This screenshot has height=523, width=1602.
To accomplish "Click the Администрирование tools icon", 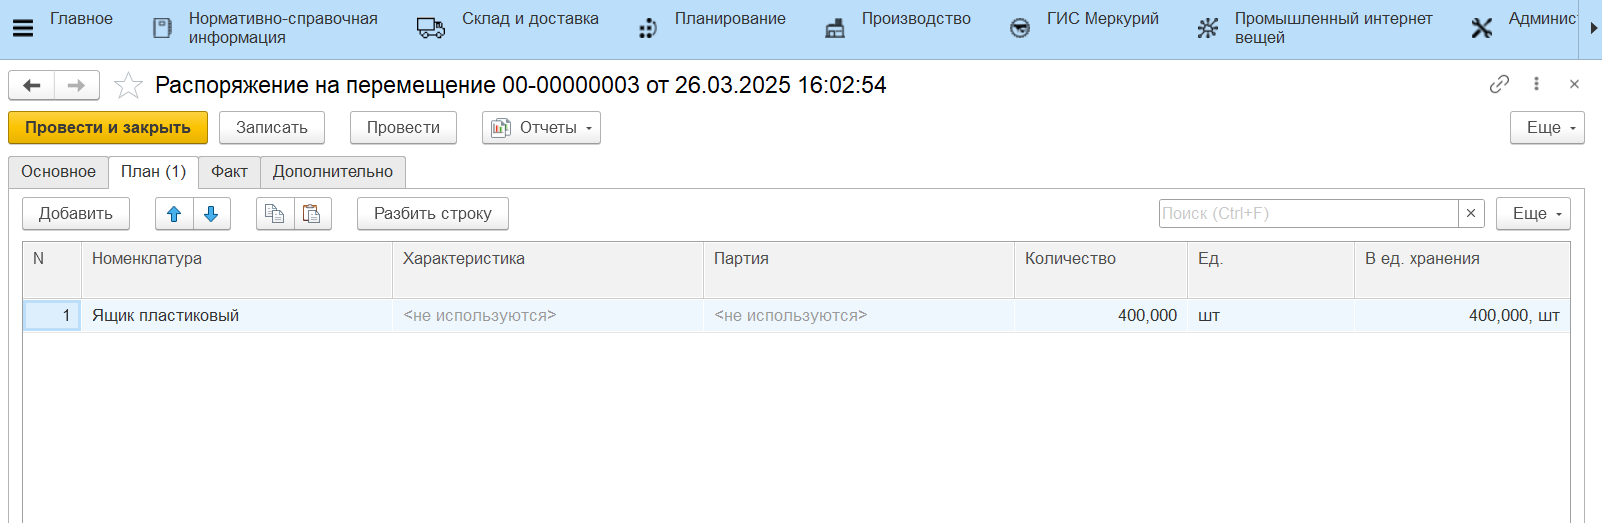I will 1482,28.
